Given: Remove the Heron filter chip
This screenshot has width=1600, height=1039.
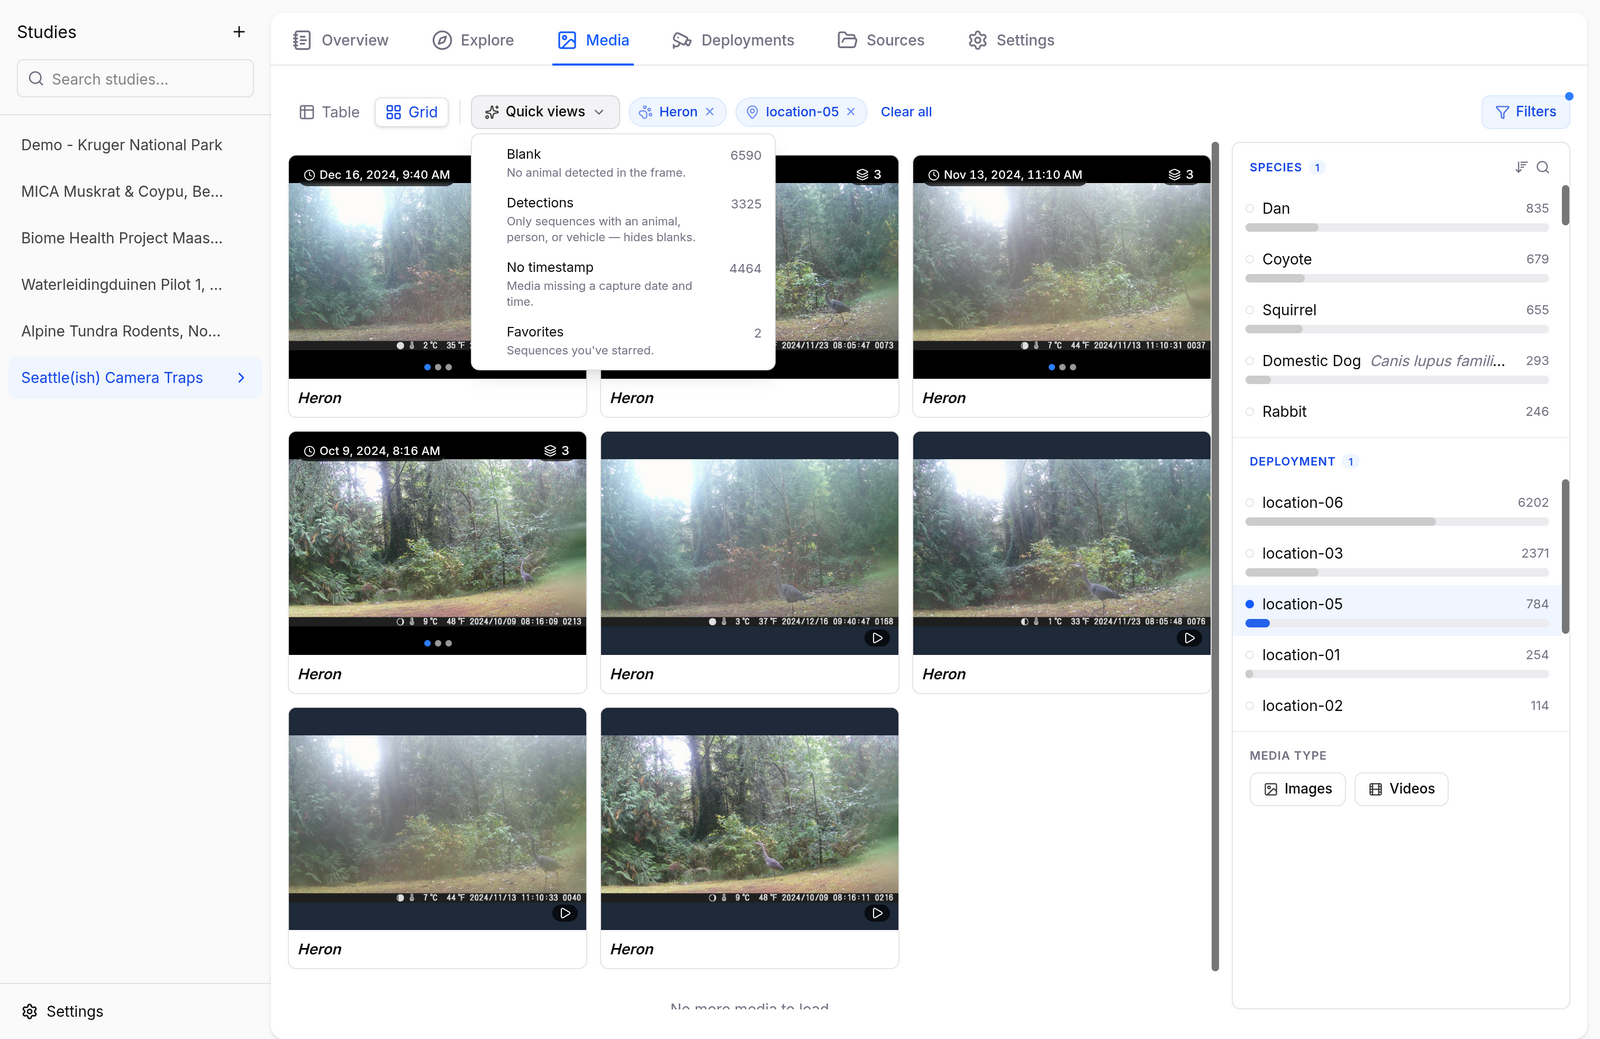Looking at the screenshot, I should click(710, 112).
